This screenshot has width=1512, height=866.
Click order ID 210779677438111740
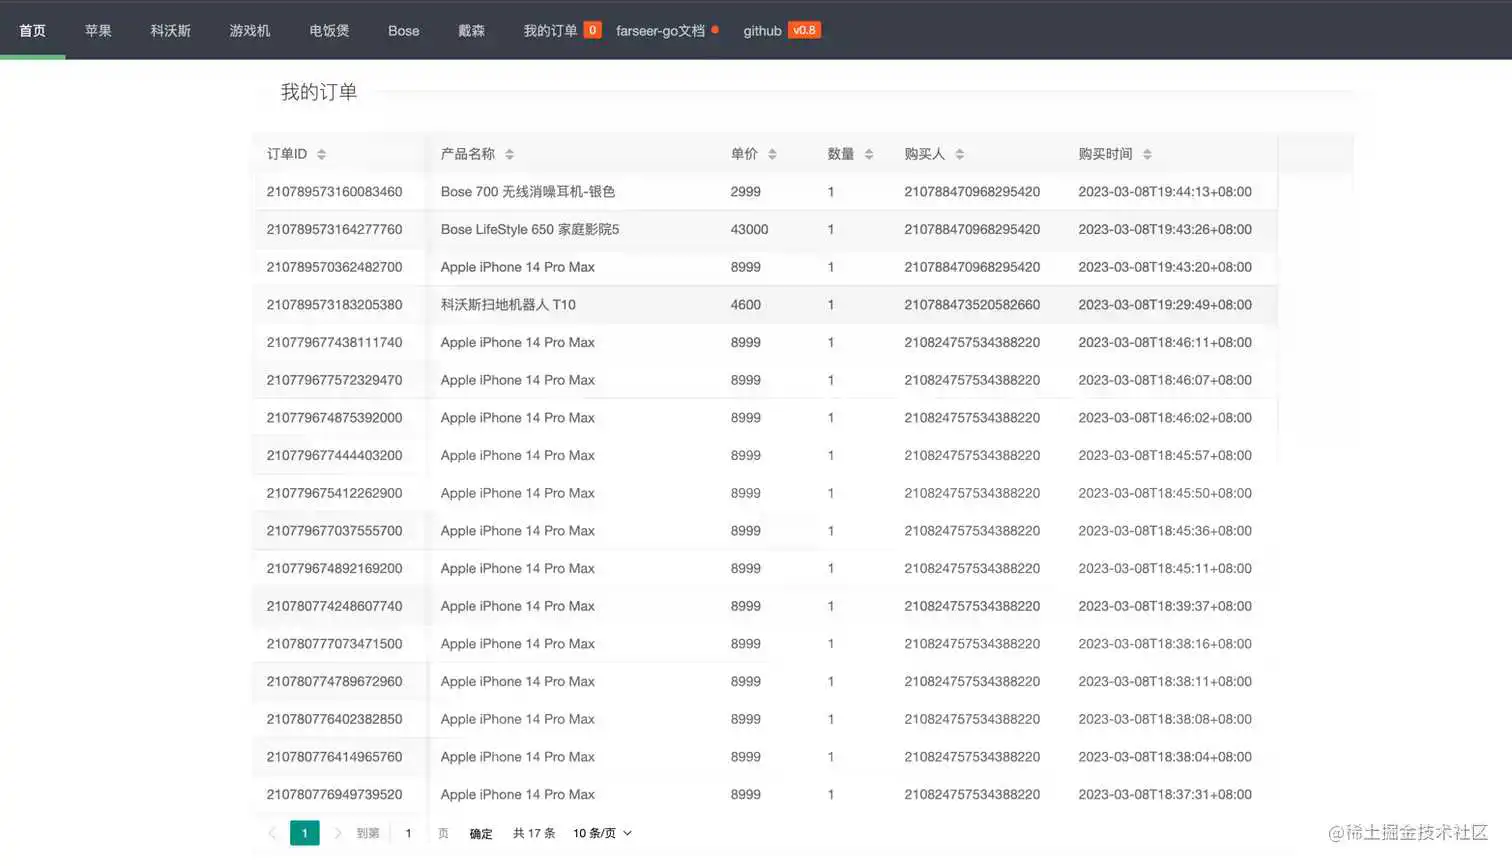point(334,343)
